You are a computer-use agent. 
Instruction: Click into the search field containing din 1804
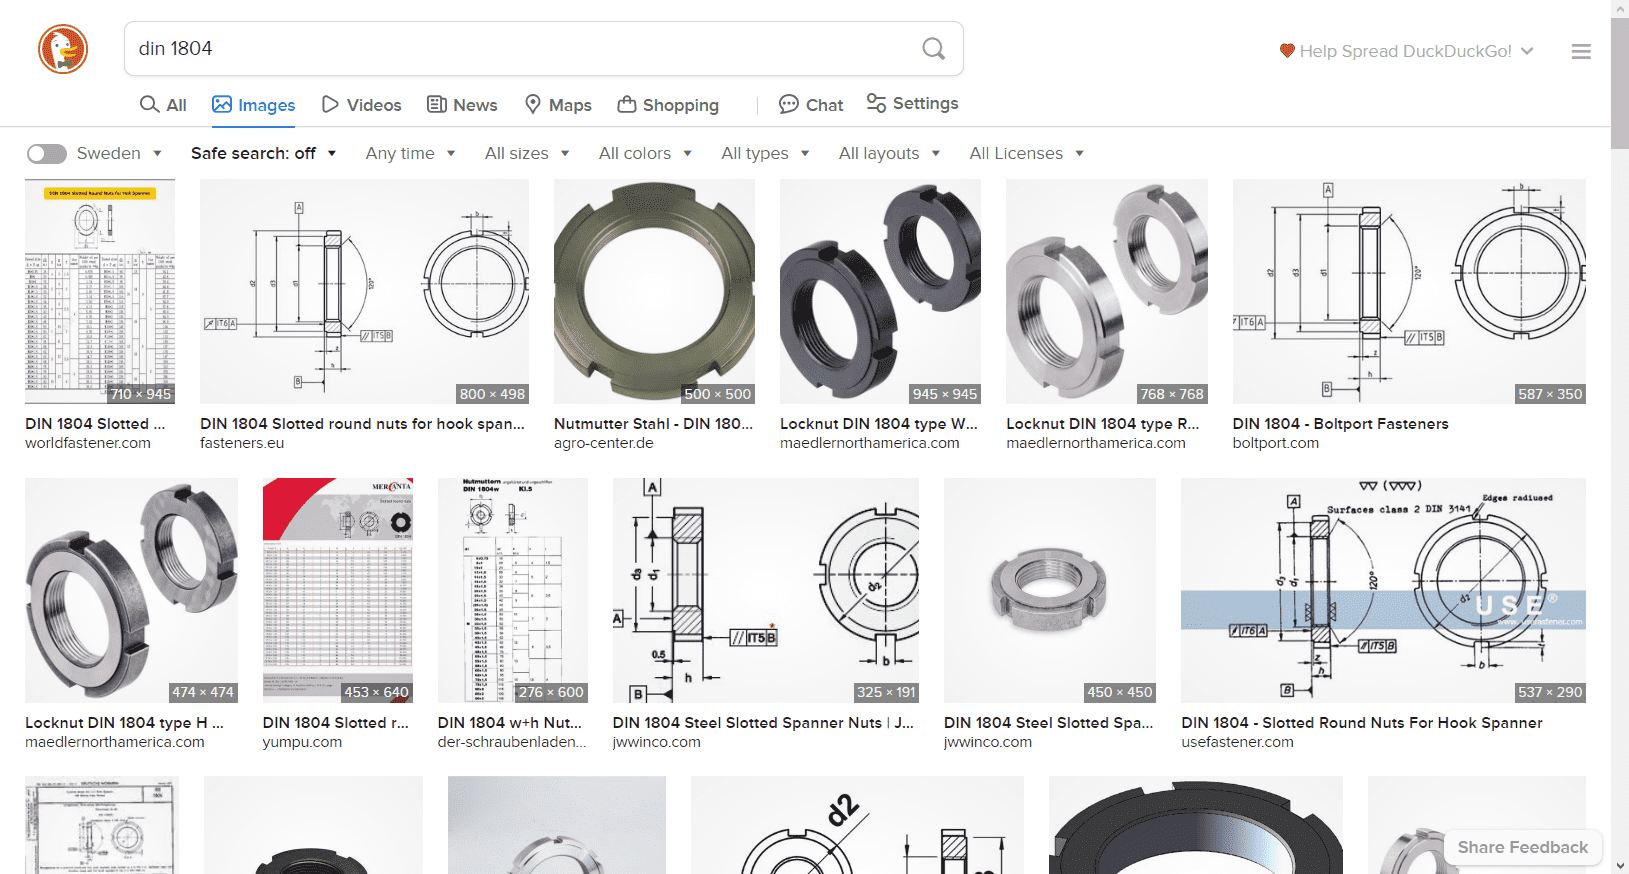coord(520,49)
